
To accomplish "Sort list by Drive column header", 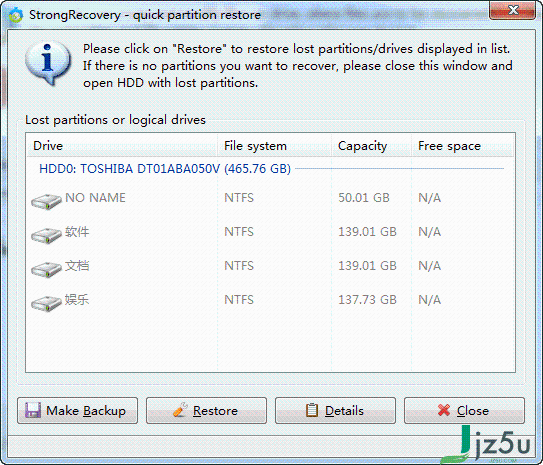I will pos(122,146).
